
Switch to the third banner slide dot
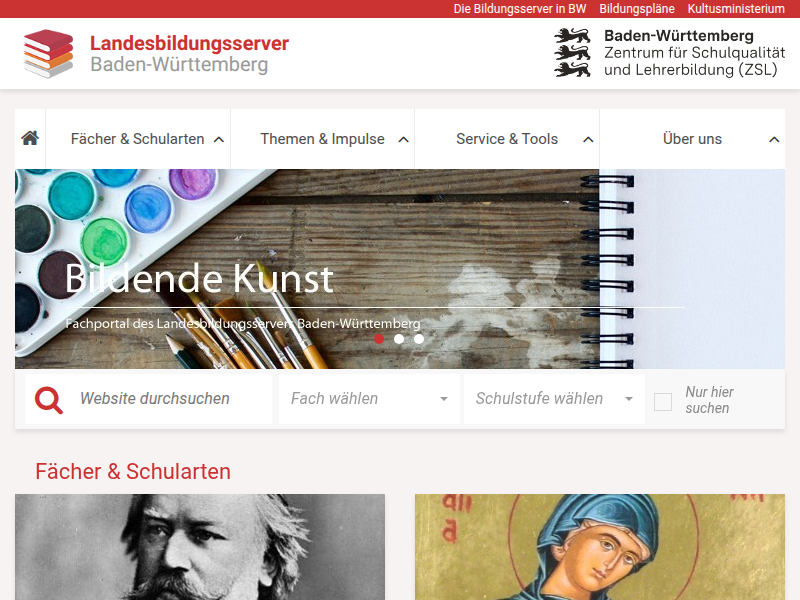(419, 339)
